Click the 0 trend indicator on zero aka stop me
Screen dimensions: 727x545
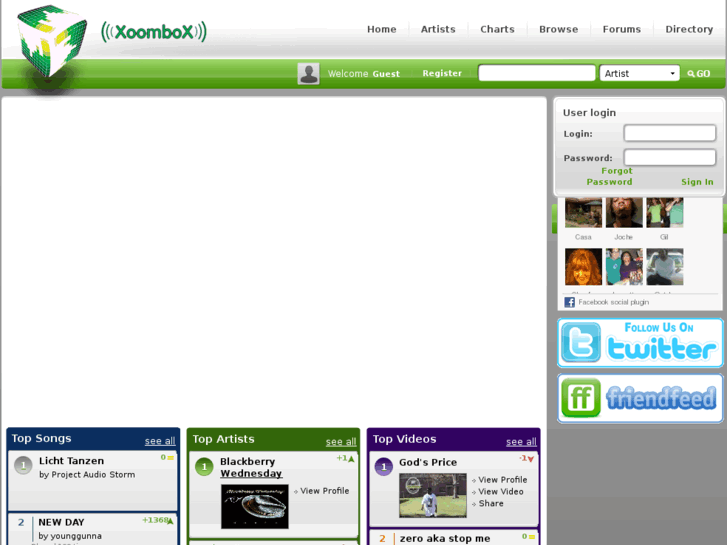click(529, 537)
